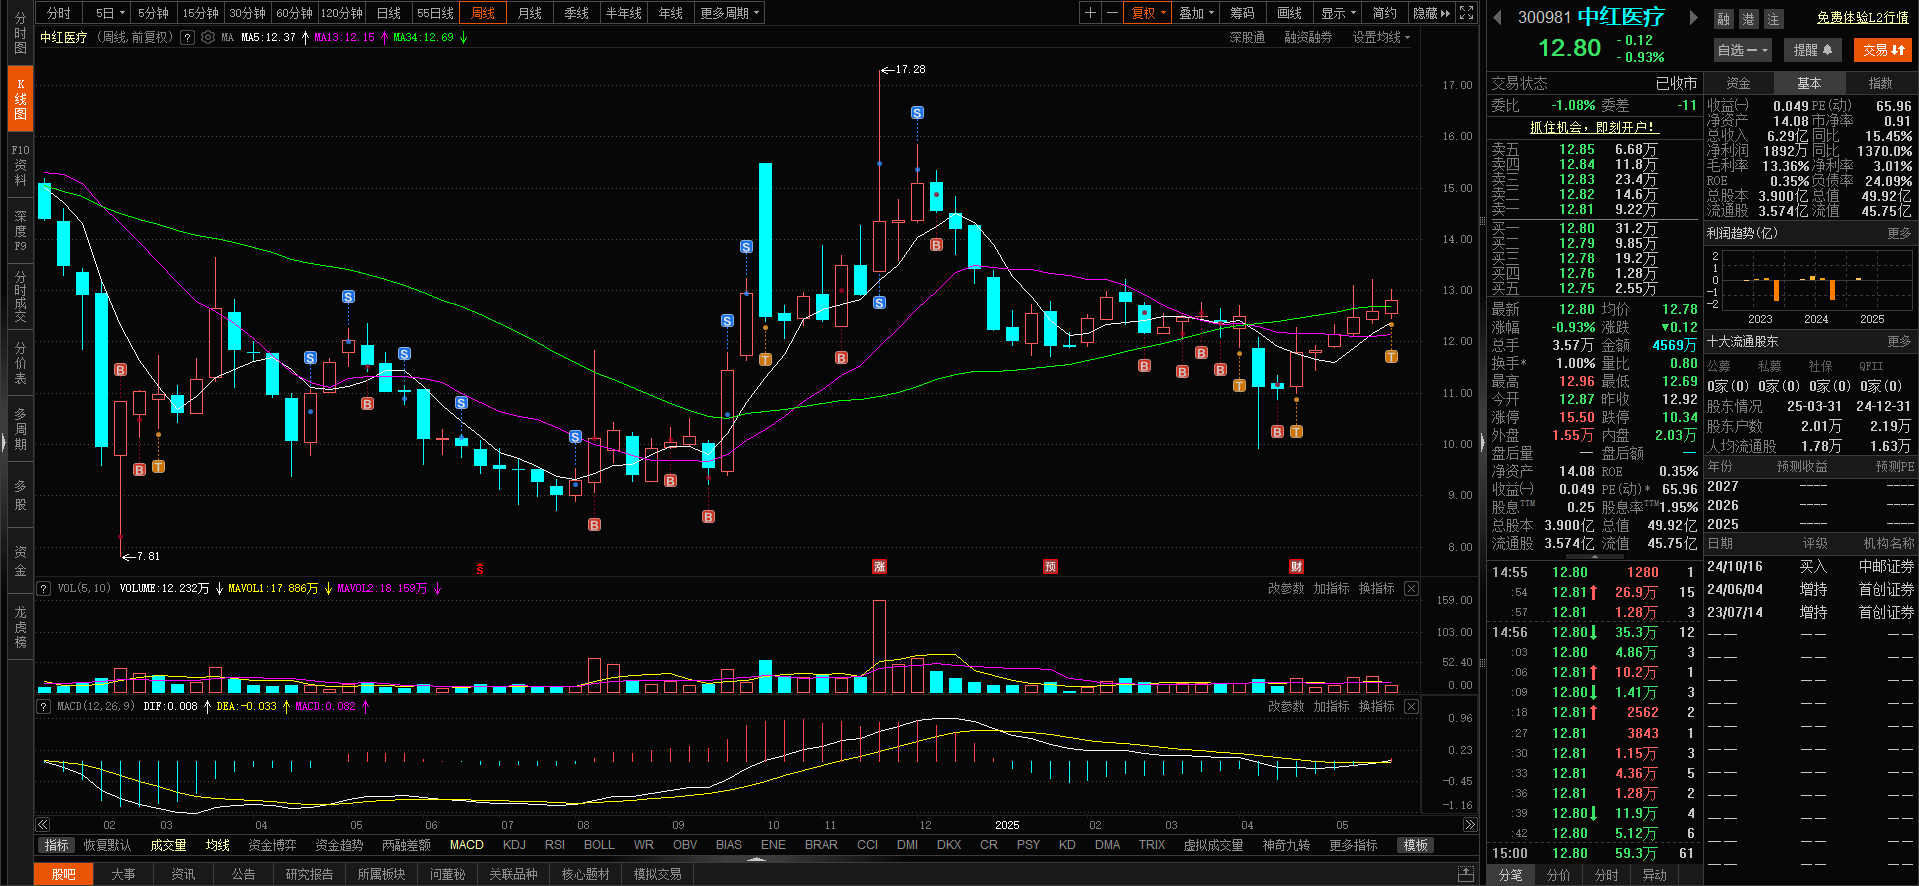The width and height of the screenshot is (1919, 886).
Task: Open 多周期 in left sidebar
Action: point(20,429)
